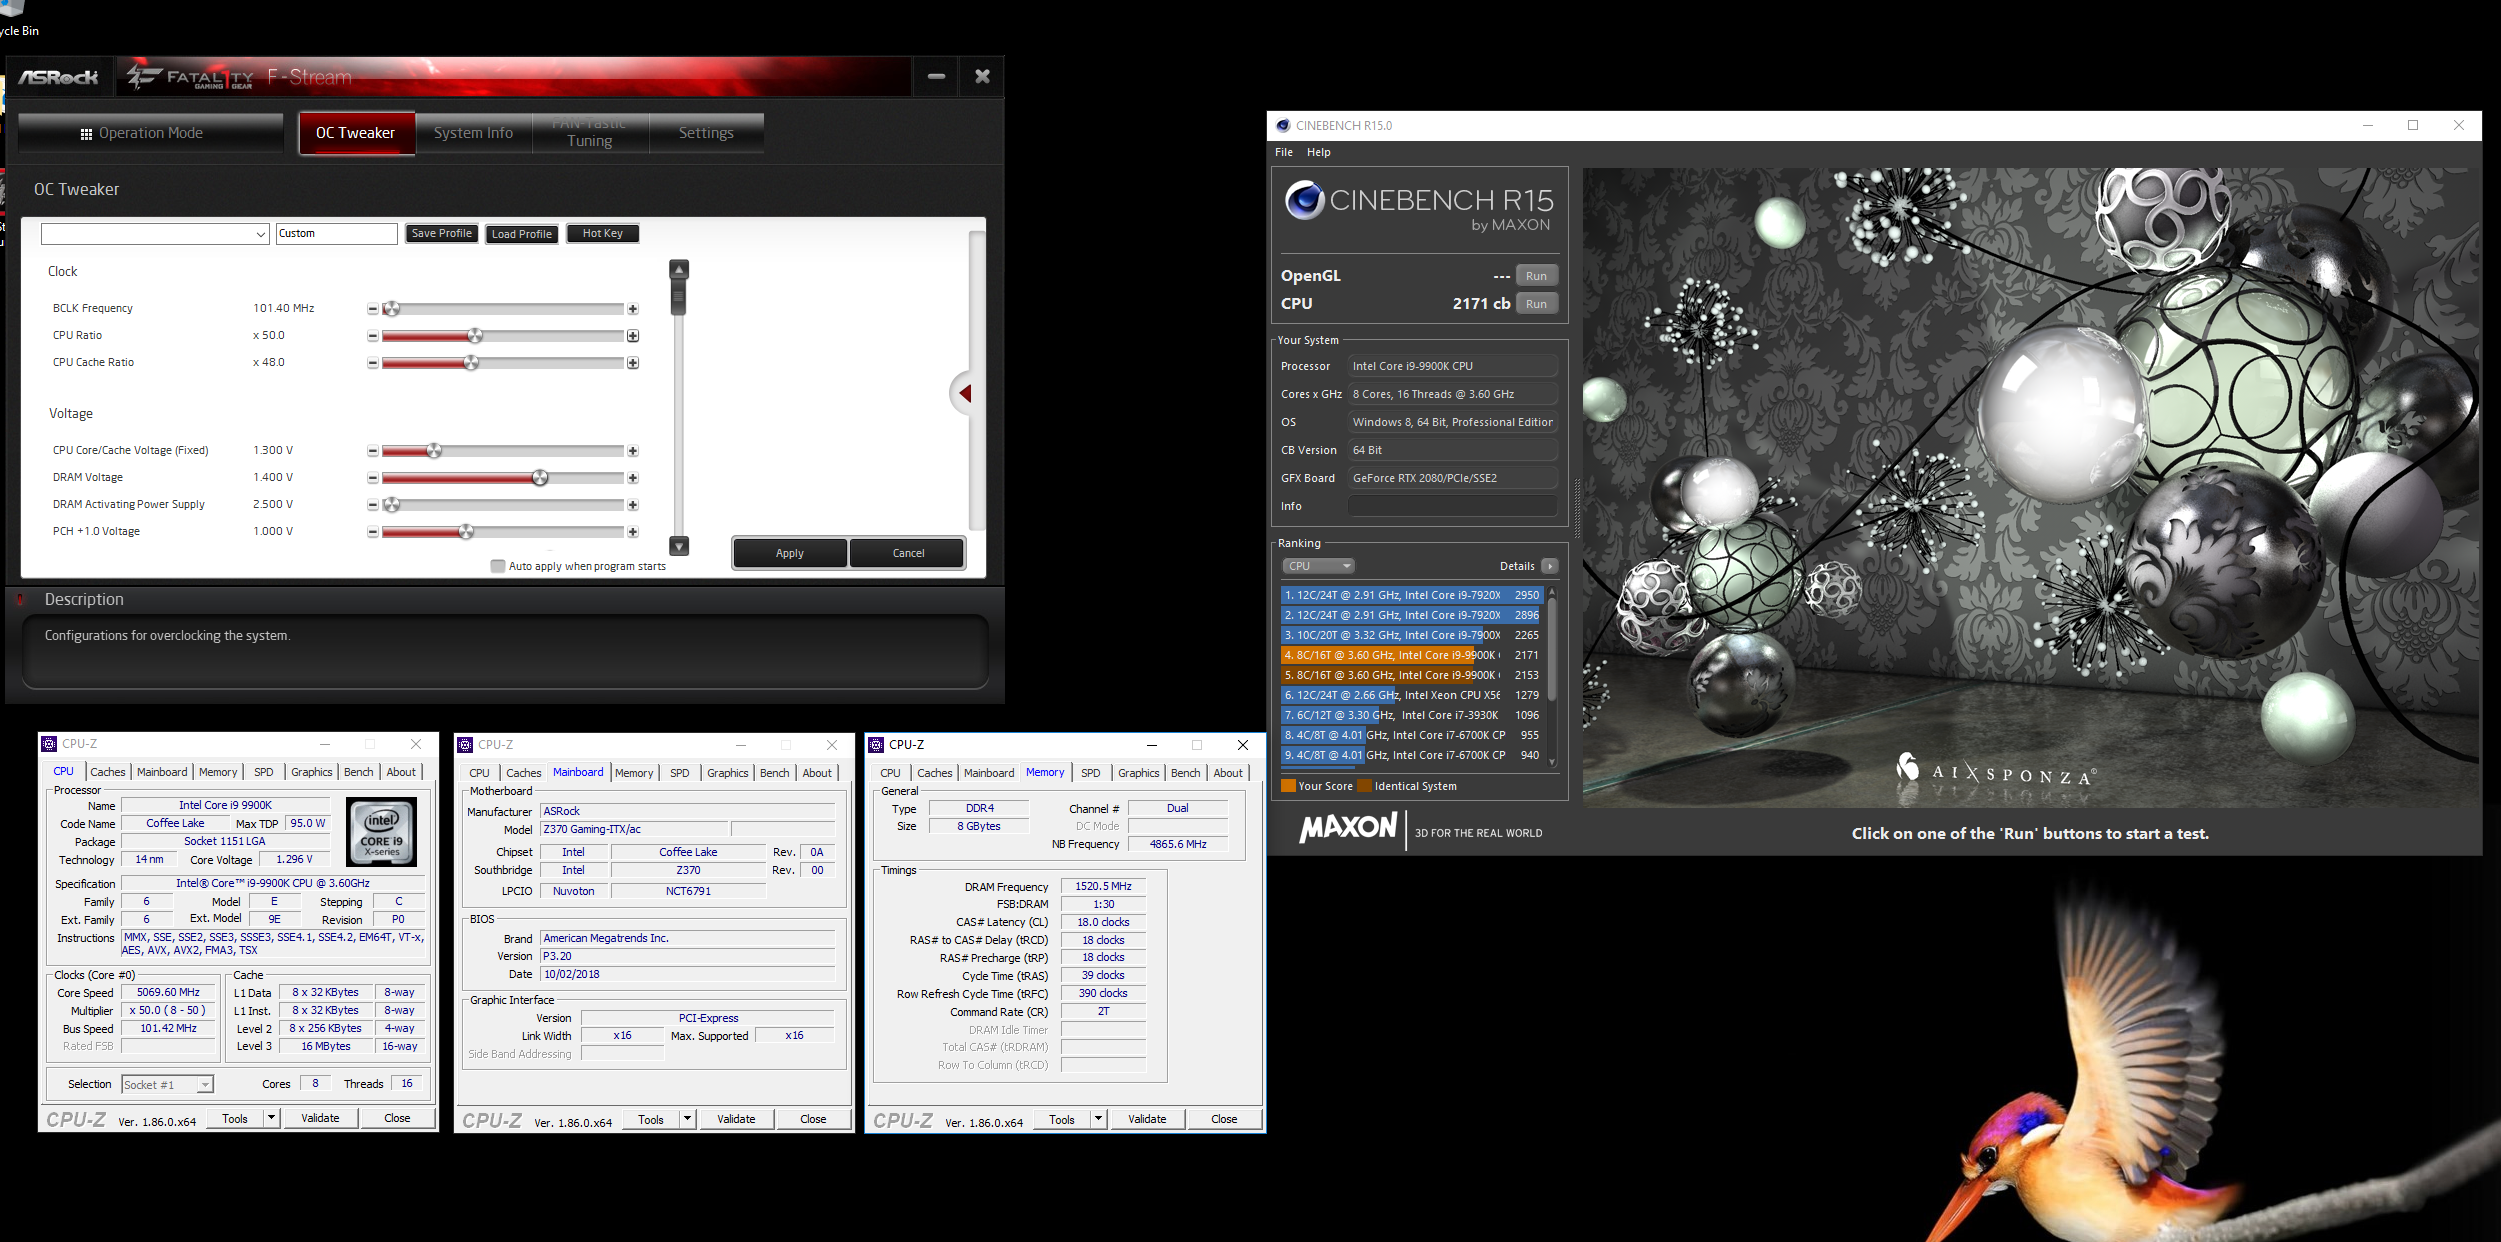Click plus icon for DRAM Voltage

coord(633,478)
